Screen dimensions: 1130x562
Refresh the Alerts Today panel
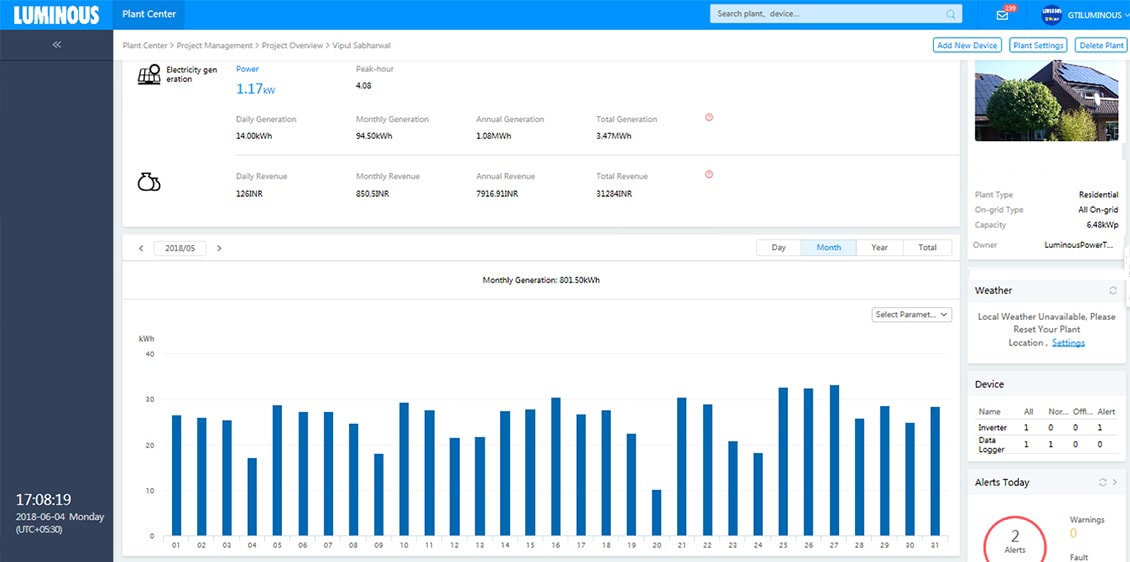[x=1102, y=482]
